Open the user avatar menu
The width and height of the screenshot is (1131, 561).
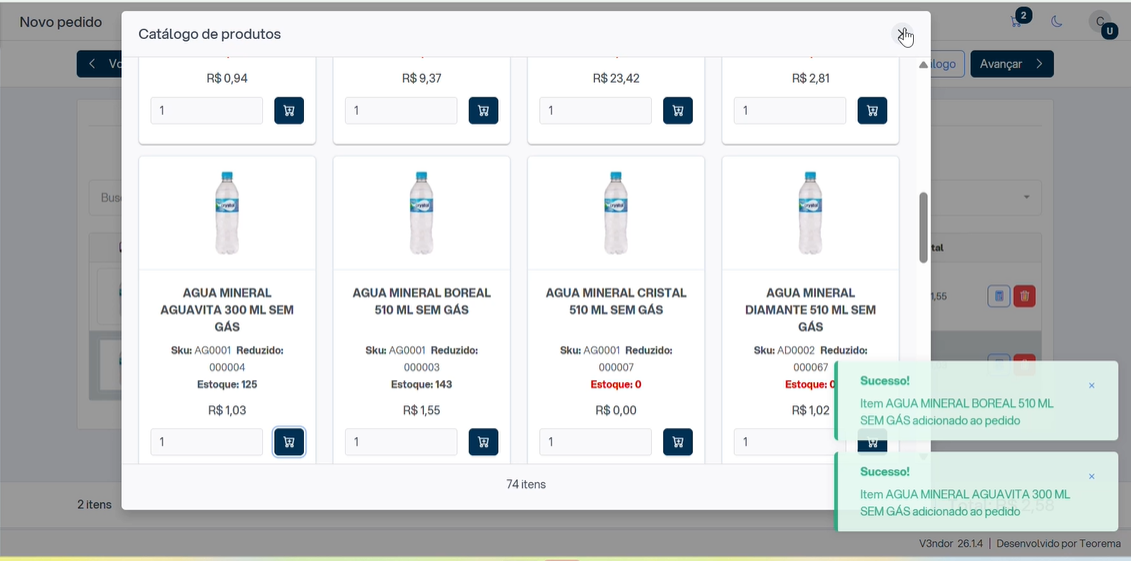[1101, 22]
